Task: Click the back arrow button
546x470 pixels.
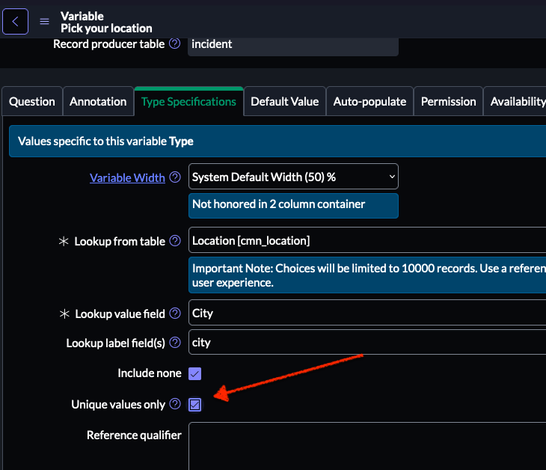Action: (15, 22)
